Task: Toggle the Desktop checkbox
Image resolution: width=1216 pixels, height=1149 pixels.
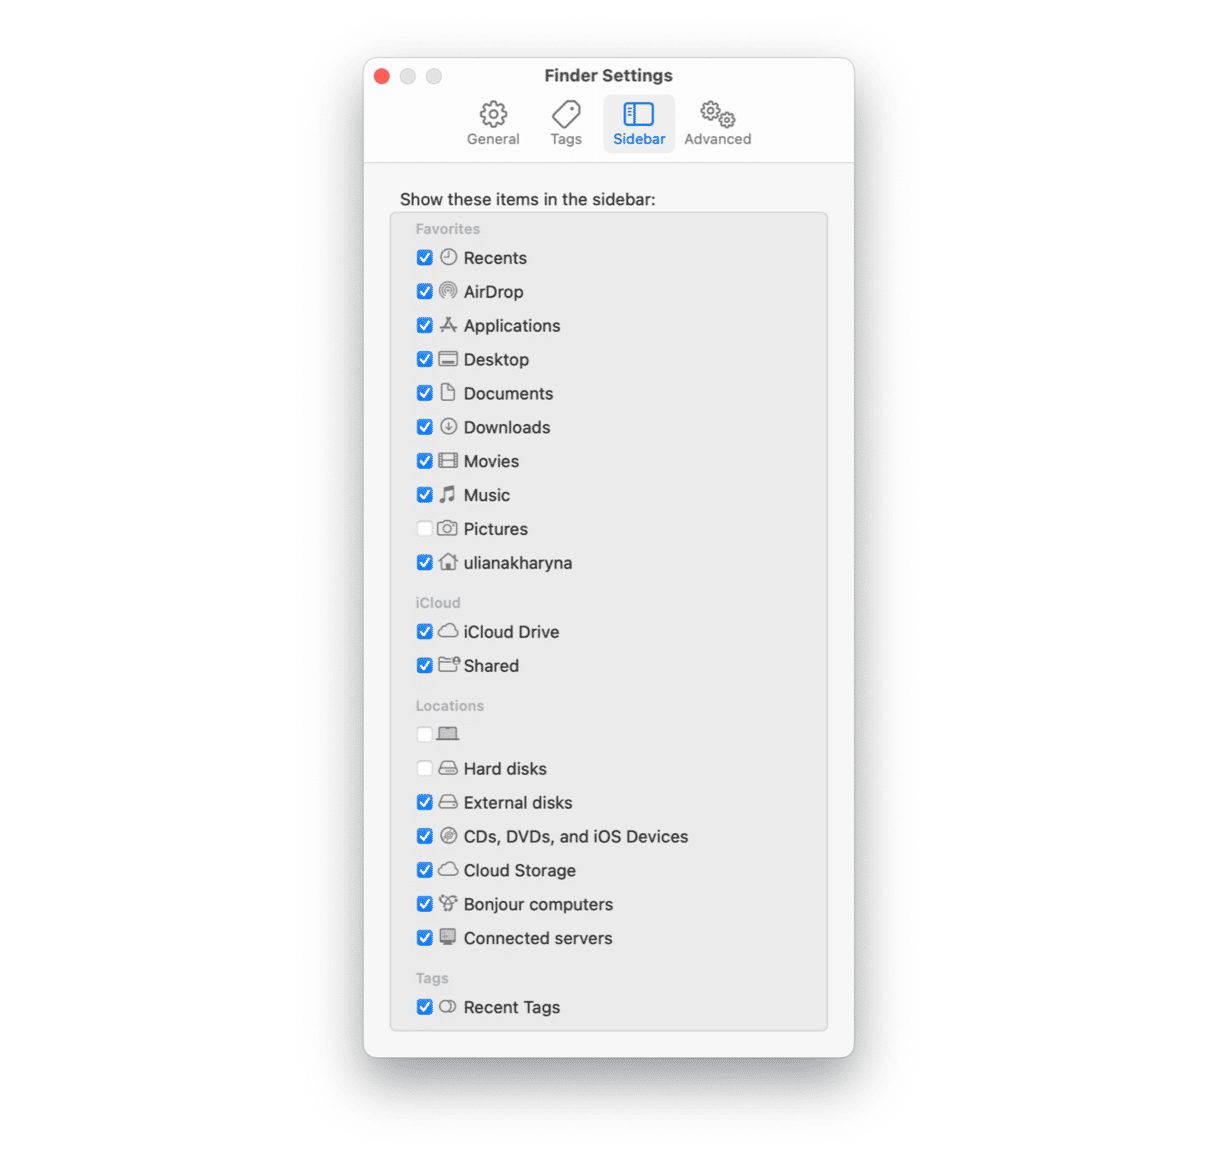Action: click(x=425, y=359)
